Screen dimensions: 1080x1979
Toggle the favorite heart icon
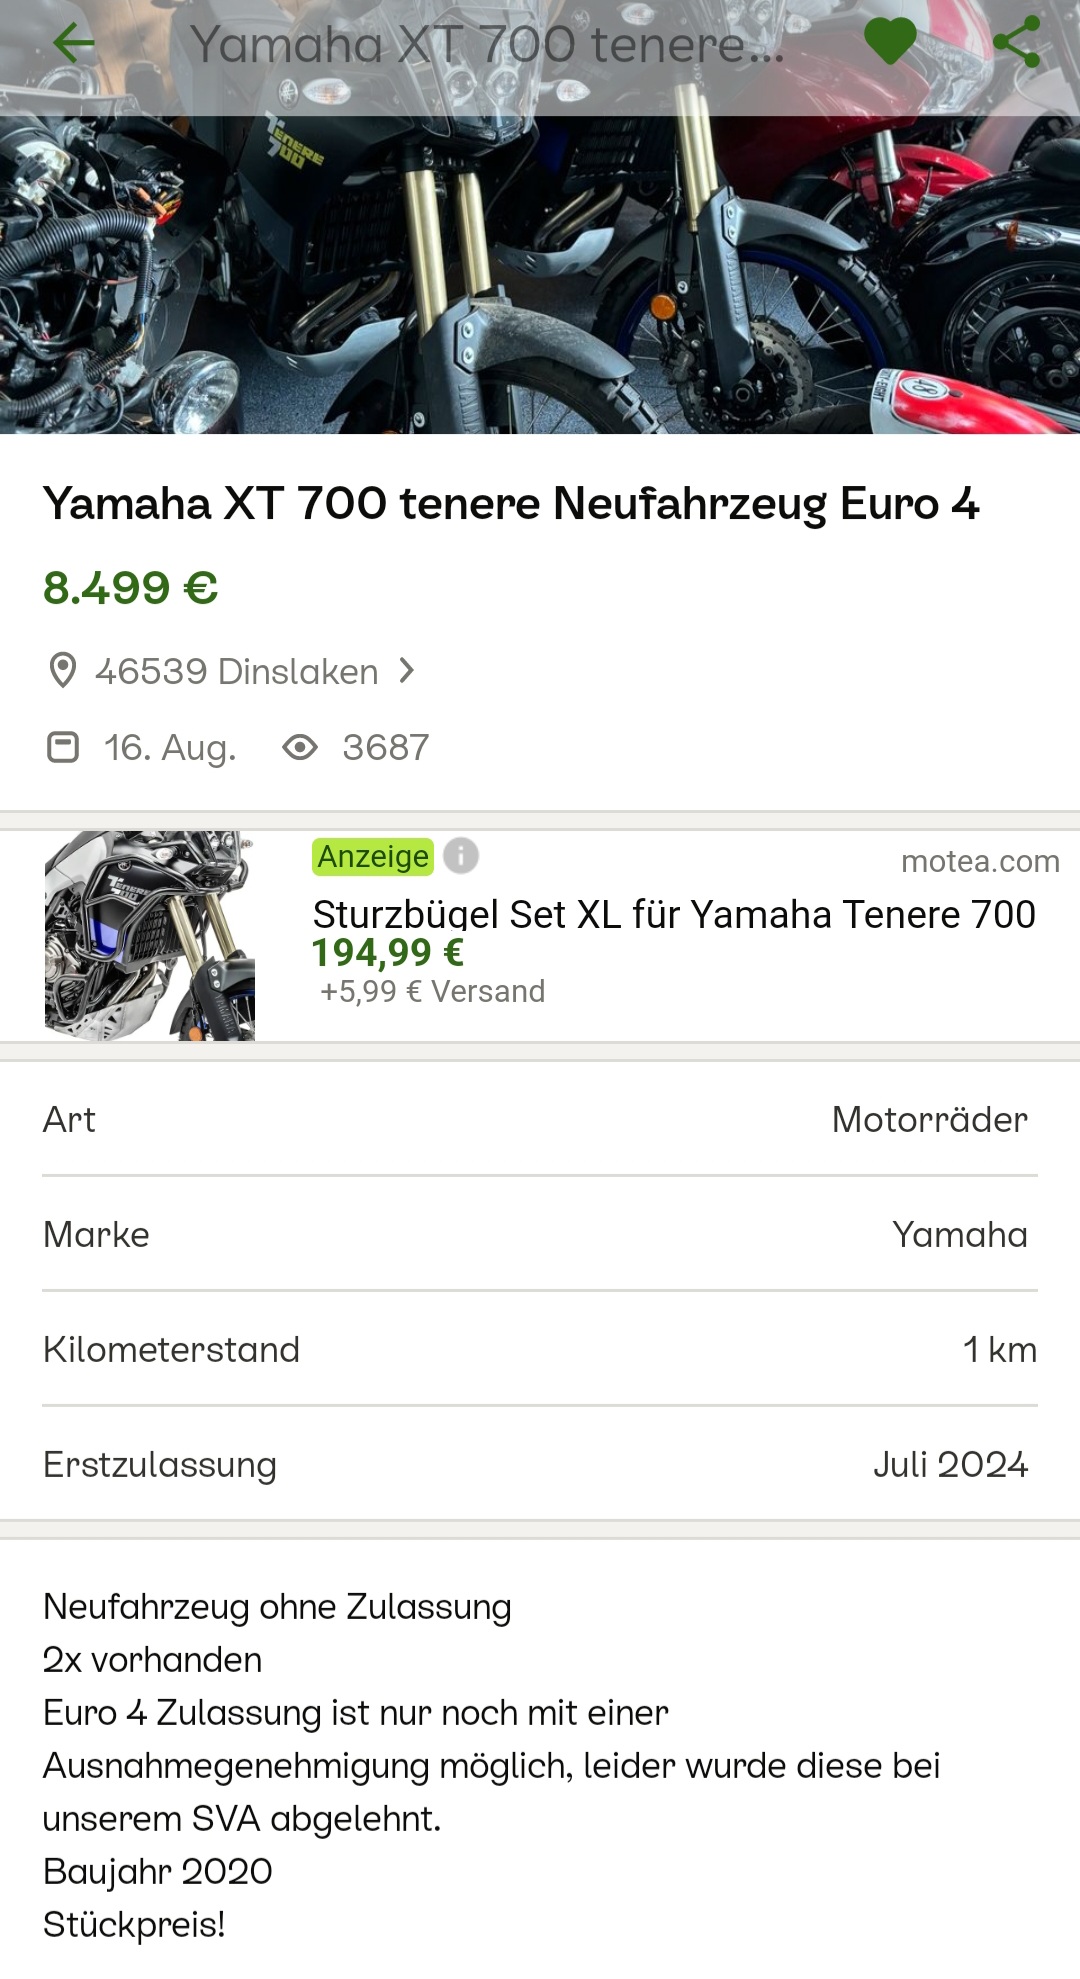[890, 42]
